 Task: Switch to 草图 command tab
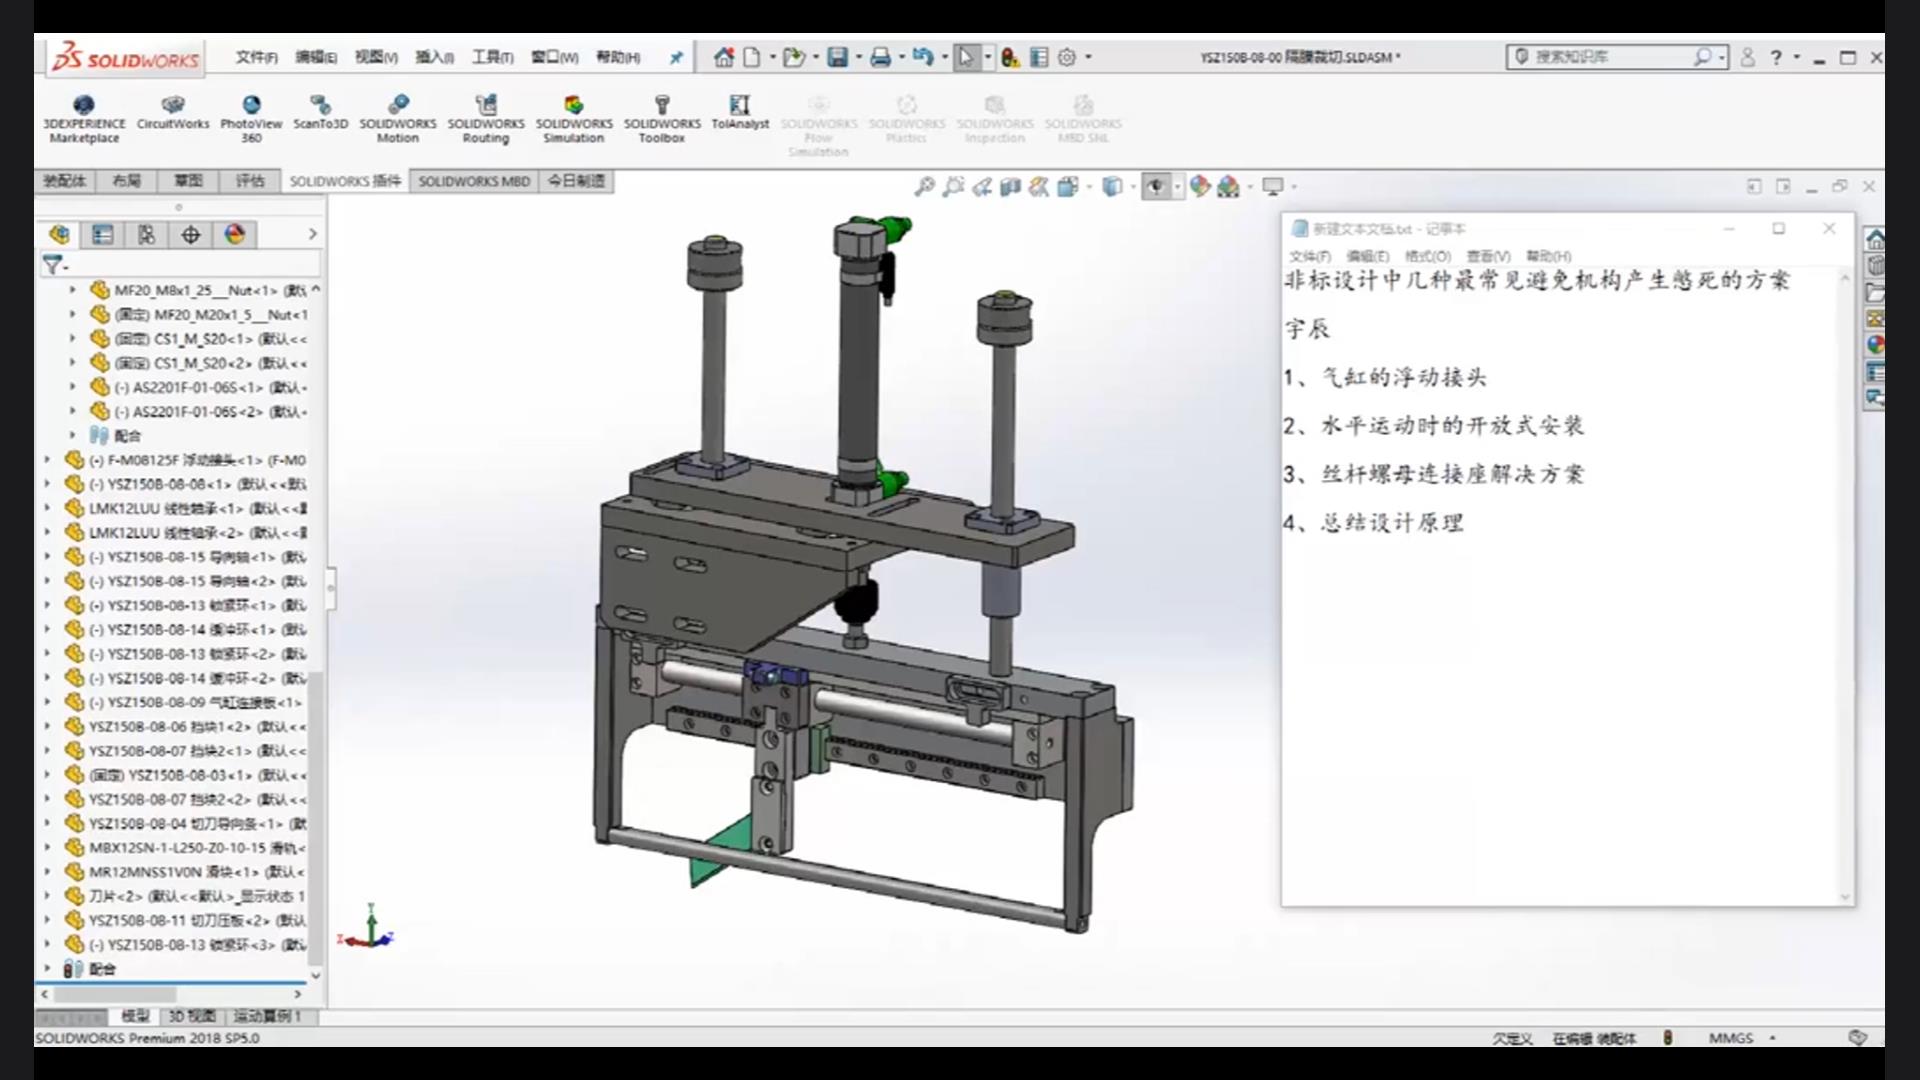(x=188, y=181)
